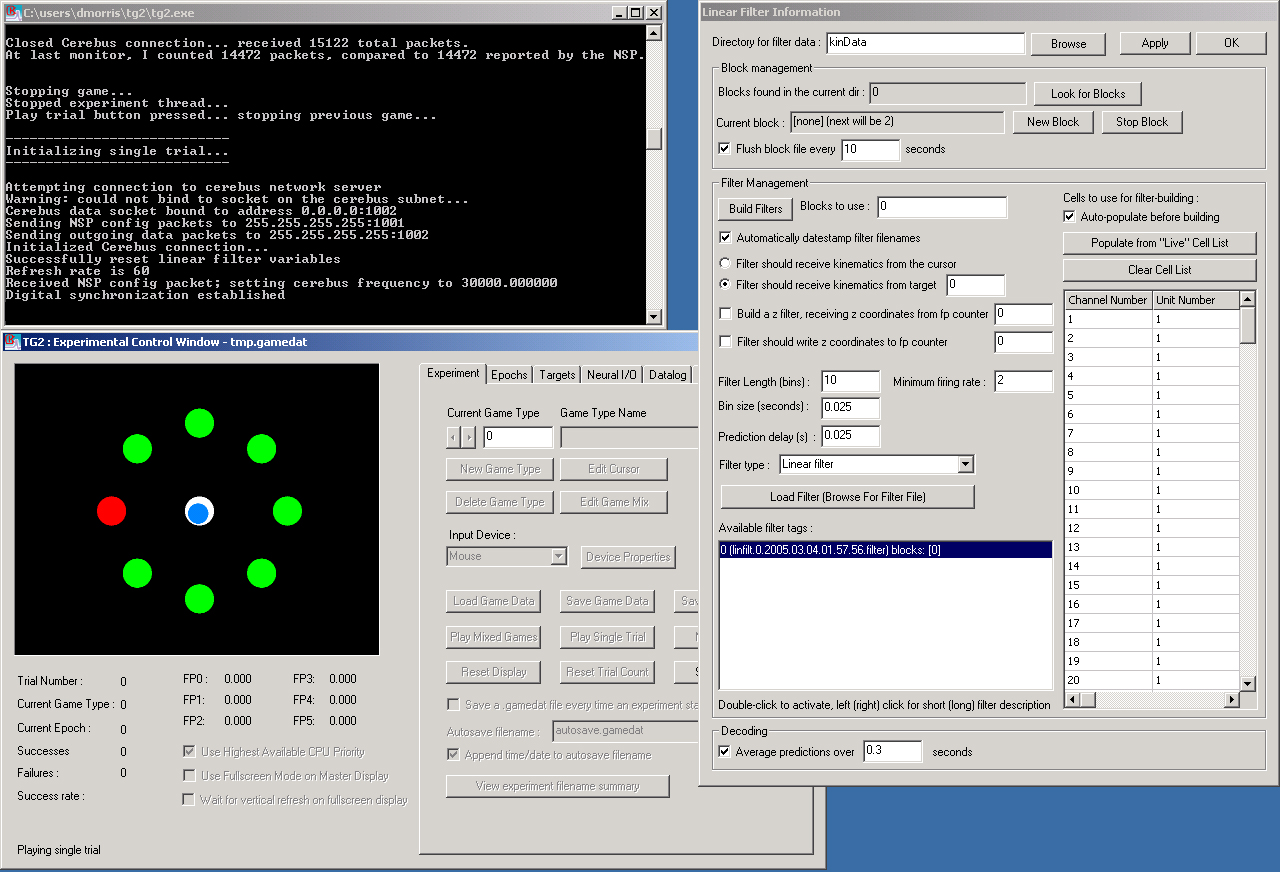1280x872 pixels.
Task: Toggle Use Fullscreen Mode on Master Display
Action: coord(189,776)
